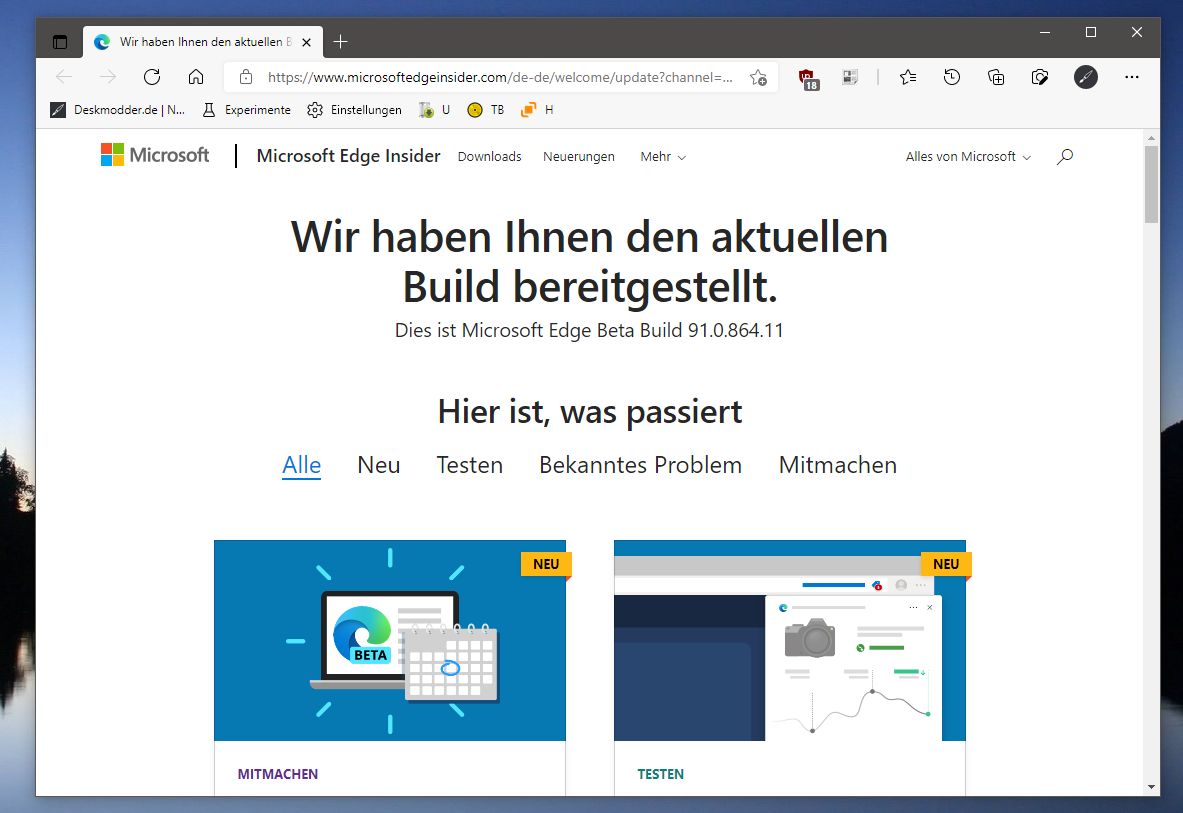Click the MITMACHEN card label
The height and width of the screenshot is (813, 1183).
pyautogui.click(x=278, y=774)
